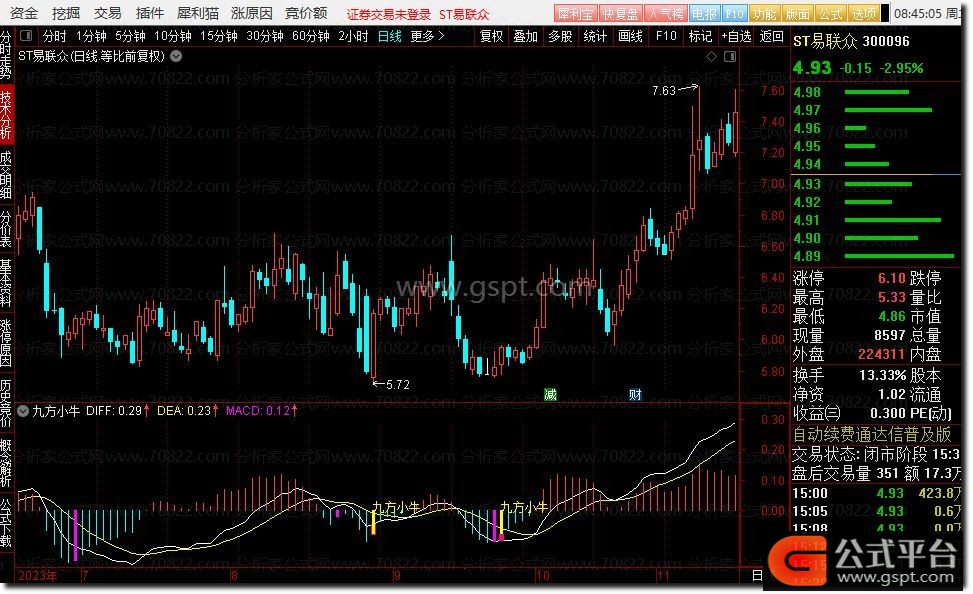This screenshot has height=594, width=973.
Task: Open the 涨停原因 sidebar tab
Action: point(6,342)
